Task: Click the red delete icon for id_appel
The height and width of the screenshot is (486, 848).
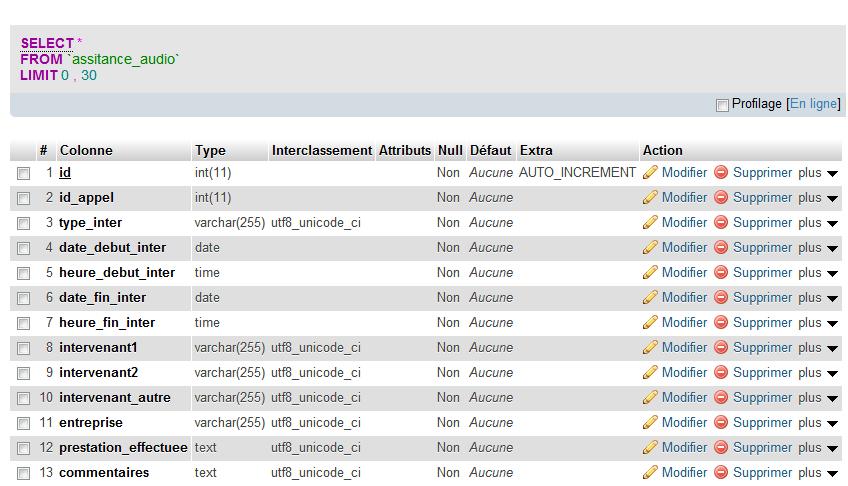Action: point(721,197)
